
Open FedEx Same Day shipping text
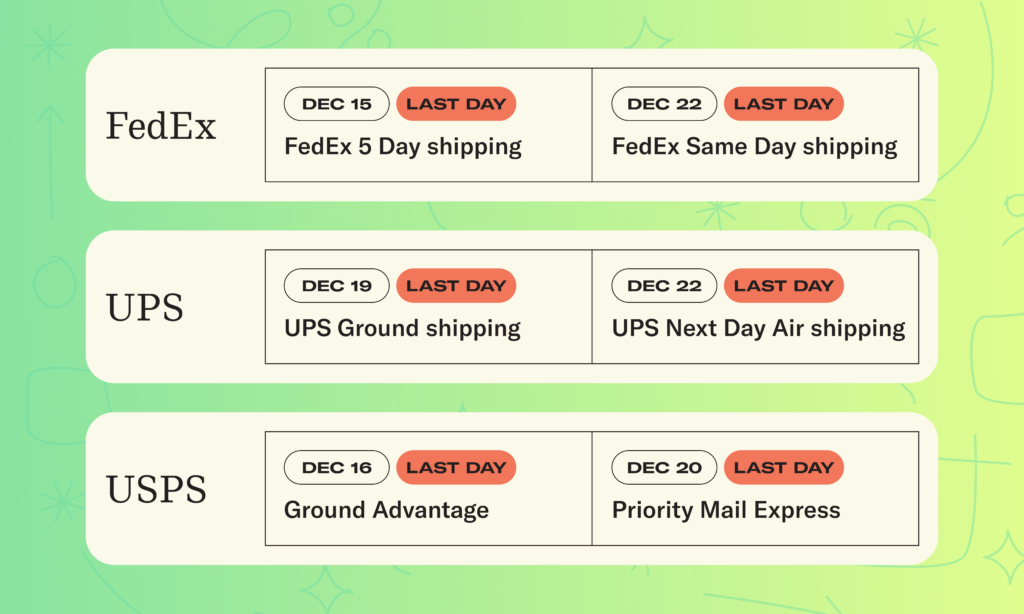(754, 146)
